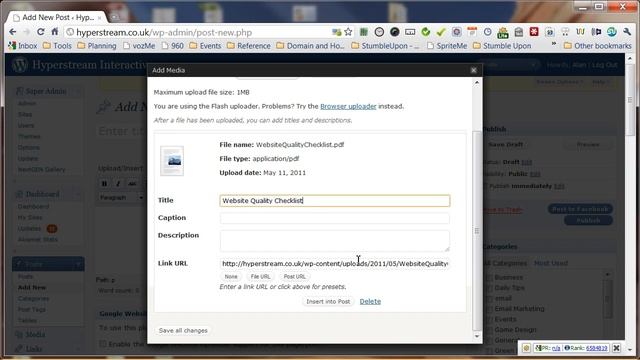
Task: Click the orange calendar extension icon
Action: click(472, 32)
